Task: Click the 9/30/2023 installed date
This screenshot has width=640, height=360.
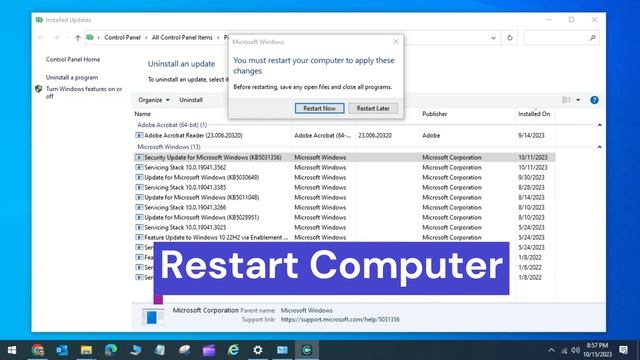Action: [531, 177]
